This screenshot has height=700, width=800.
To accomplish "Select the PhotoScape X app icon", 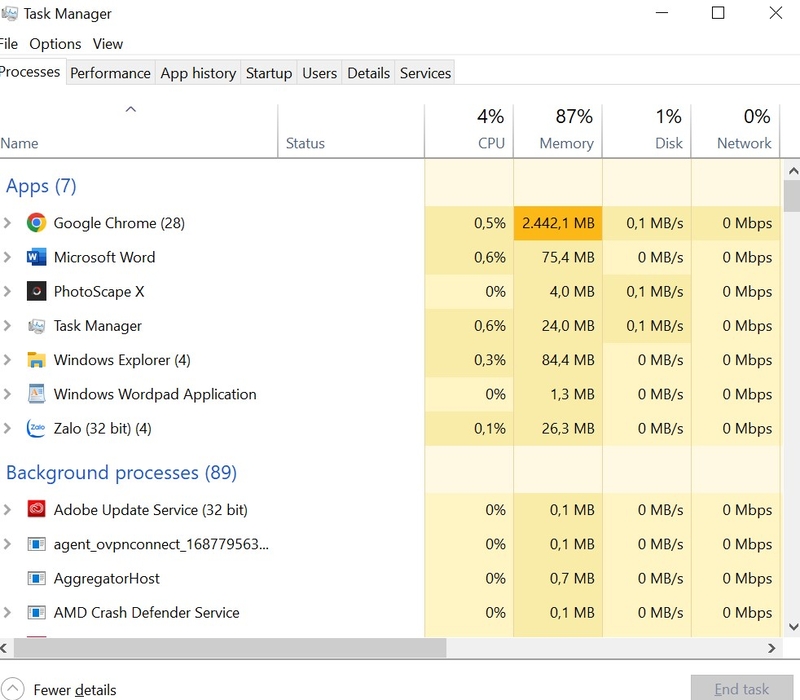I will [x=37, y=291].
